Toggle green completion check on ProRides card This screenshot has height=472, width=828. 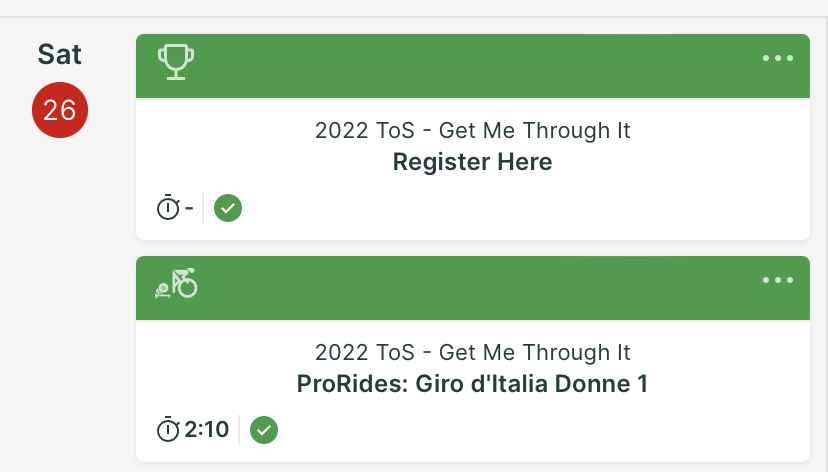(x=264, y=430)
